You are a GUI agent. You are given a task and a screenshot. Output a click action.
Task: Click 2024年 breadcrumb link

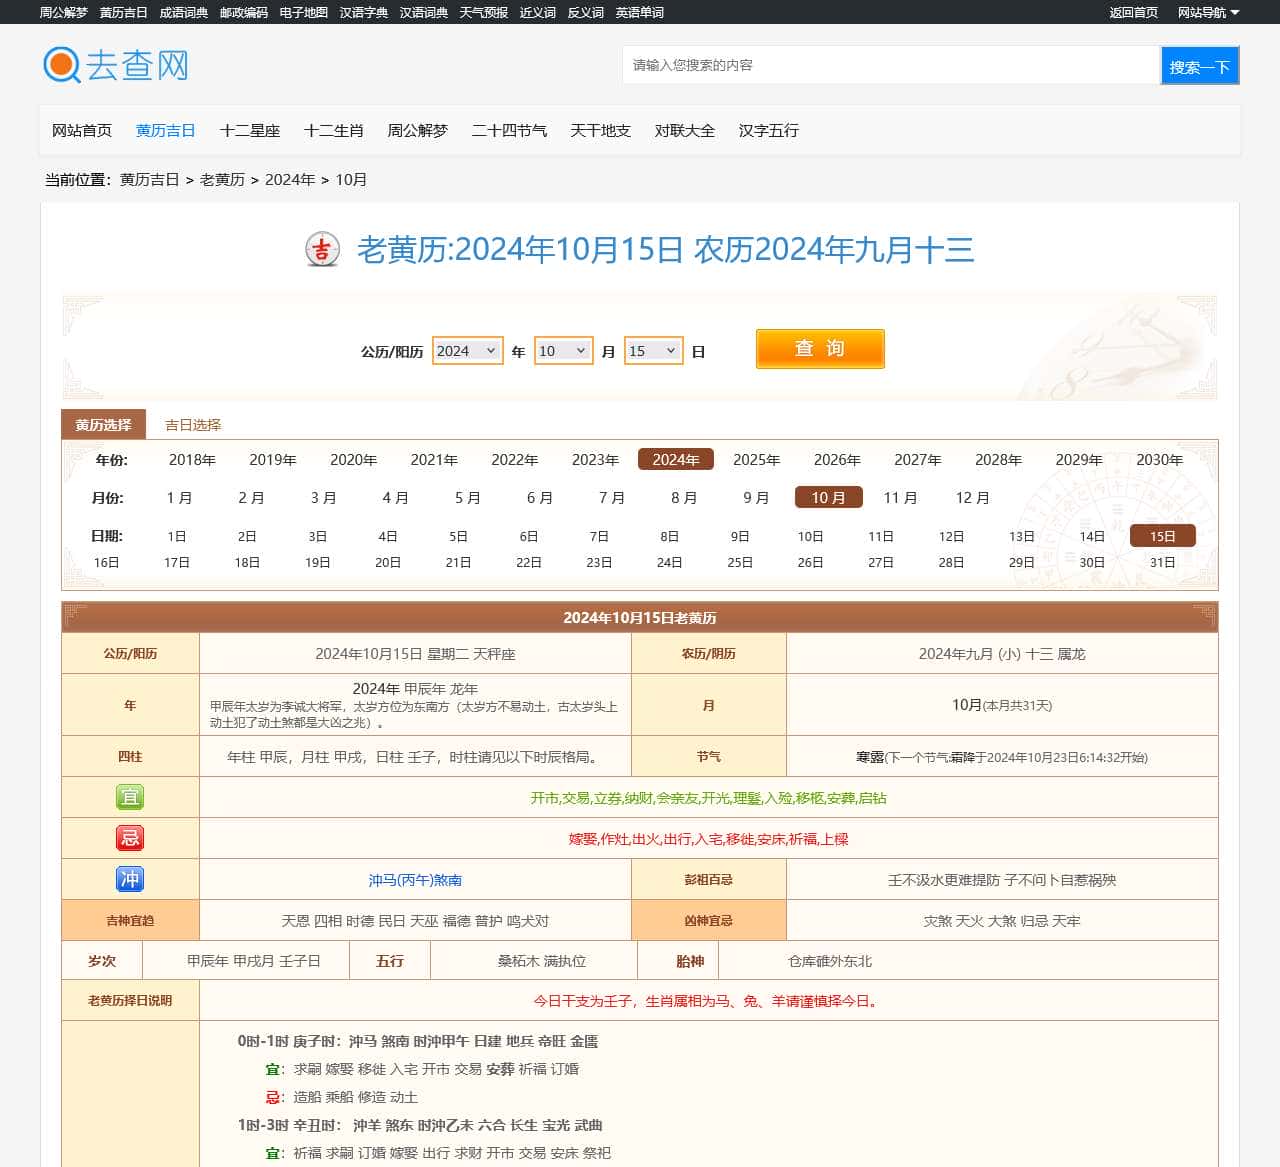click(290, 179)
